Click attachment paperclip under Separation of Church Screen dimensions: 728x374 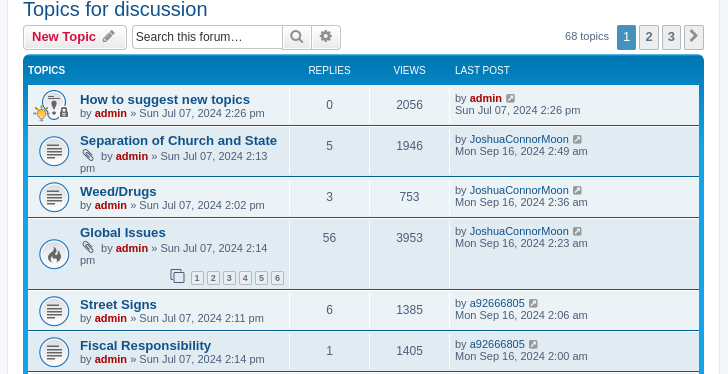(x=88, y=155)
